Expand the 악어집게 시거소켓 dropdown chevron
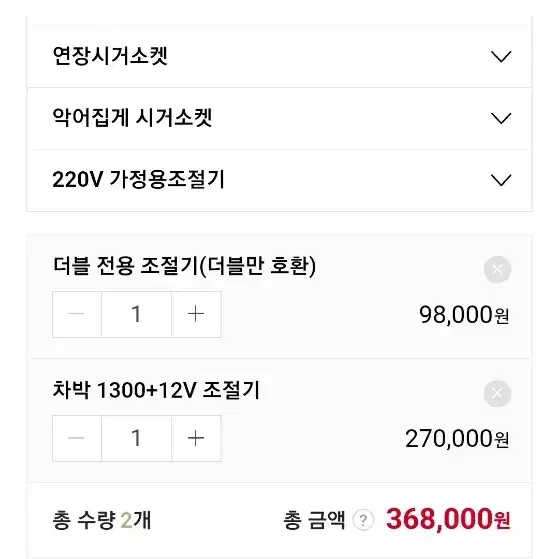Viewport: 559px width, 559px height. tap(501, 118)
